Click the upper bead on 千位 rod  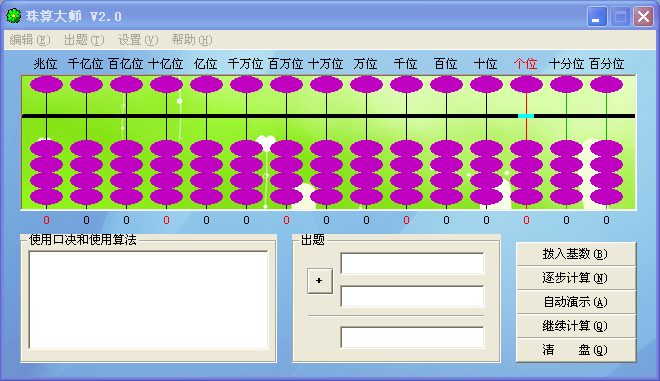406,84
